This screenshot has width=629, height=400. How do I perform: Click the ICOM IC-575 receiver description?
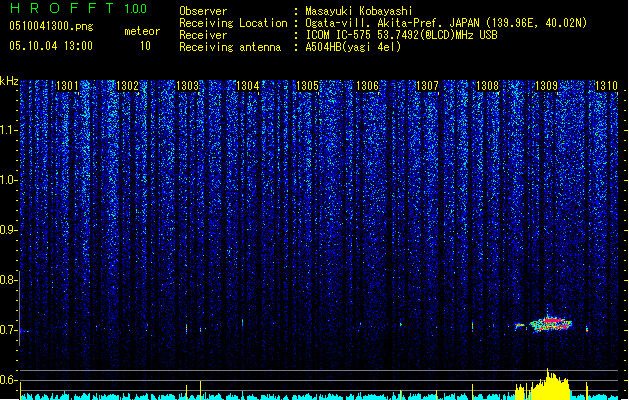pos(402,35)
